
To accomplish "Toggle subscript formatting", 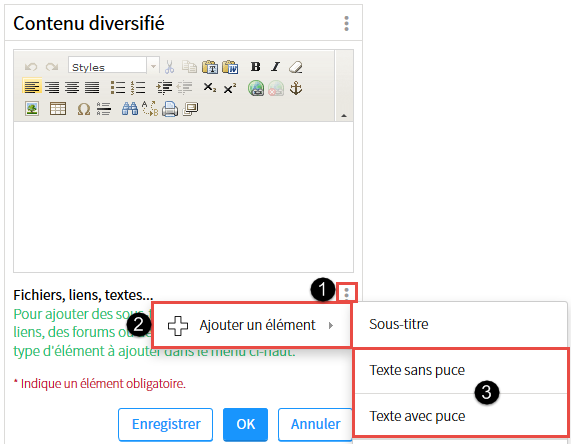I will pyautogui.click(x=209, y=88).
